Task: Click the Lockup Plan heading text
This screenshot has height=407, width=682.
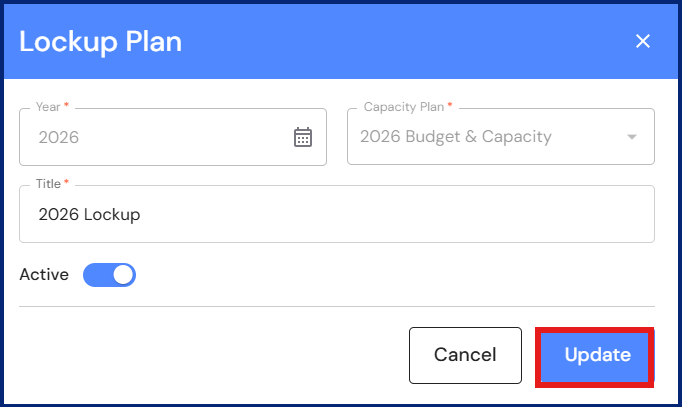Action: pyautogui.click(x=100, y=42)
